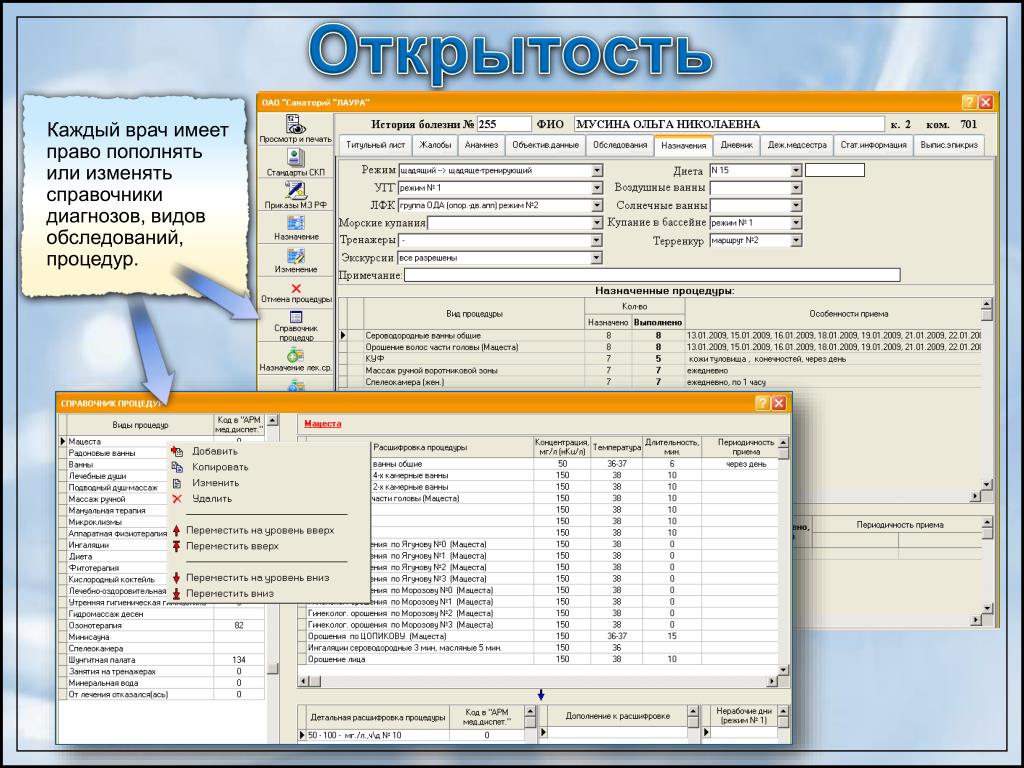Image resolution: width=1024 pixels, height=768 pixels.
Task: Choose Переместить на уровень вниз
Action: (x=257, y=577)
